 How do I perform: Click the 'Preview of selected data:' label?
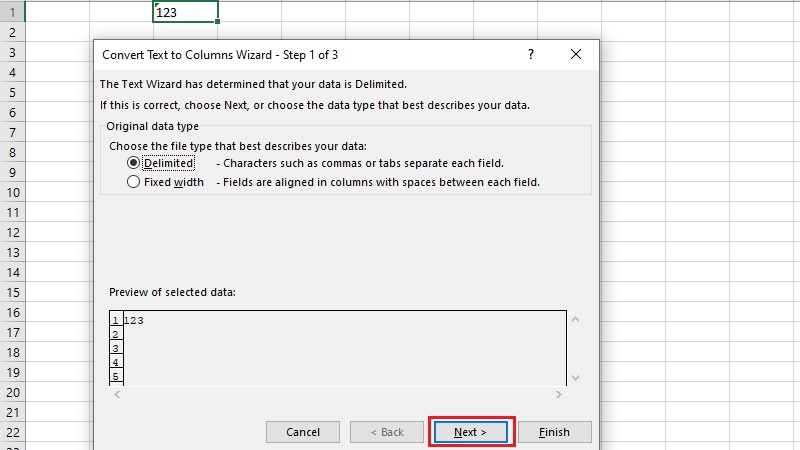[x=172, y=292]
